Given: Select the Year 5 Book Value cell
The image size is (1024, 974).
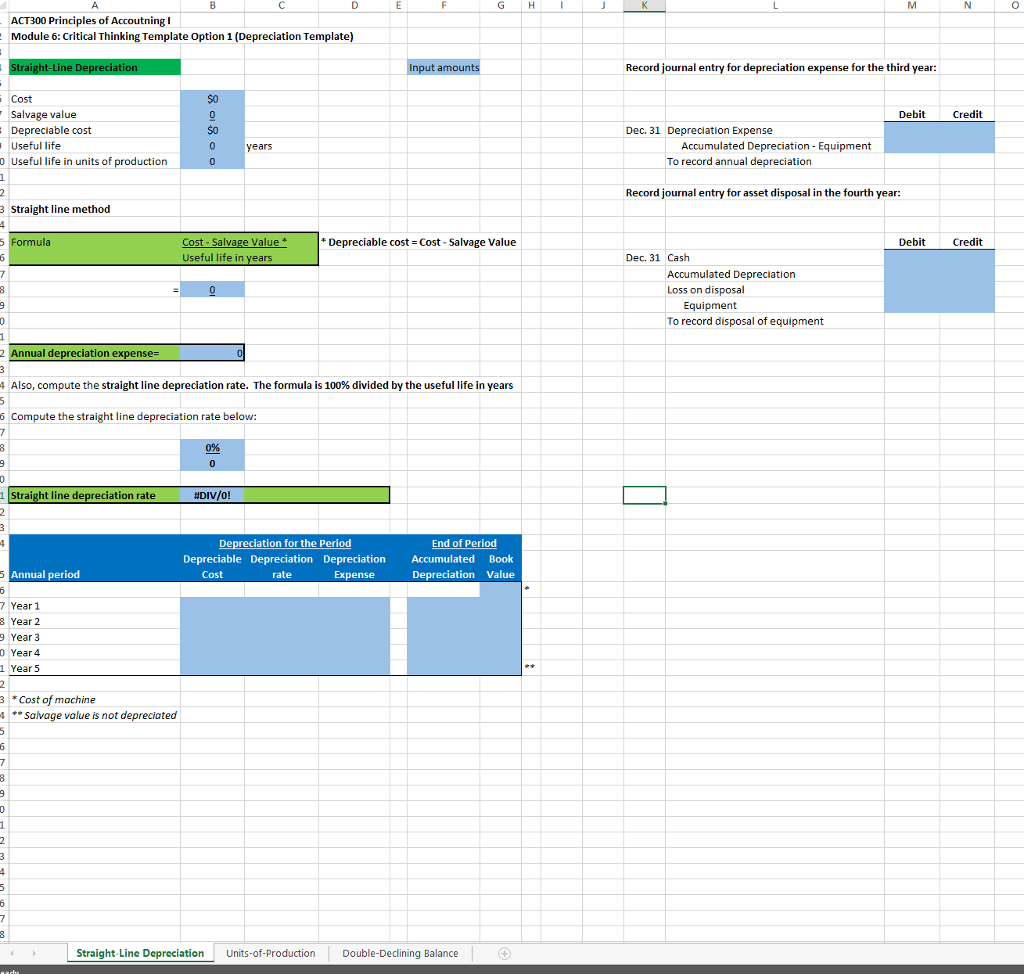Looking at the screenshot, I should (500, 668).
